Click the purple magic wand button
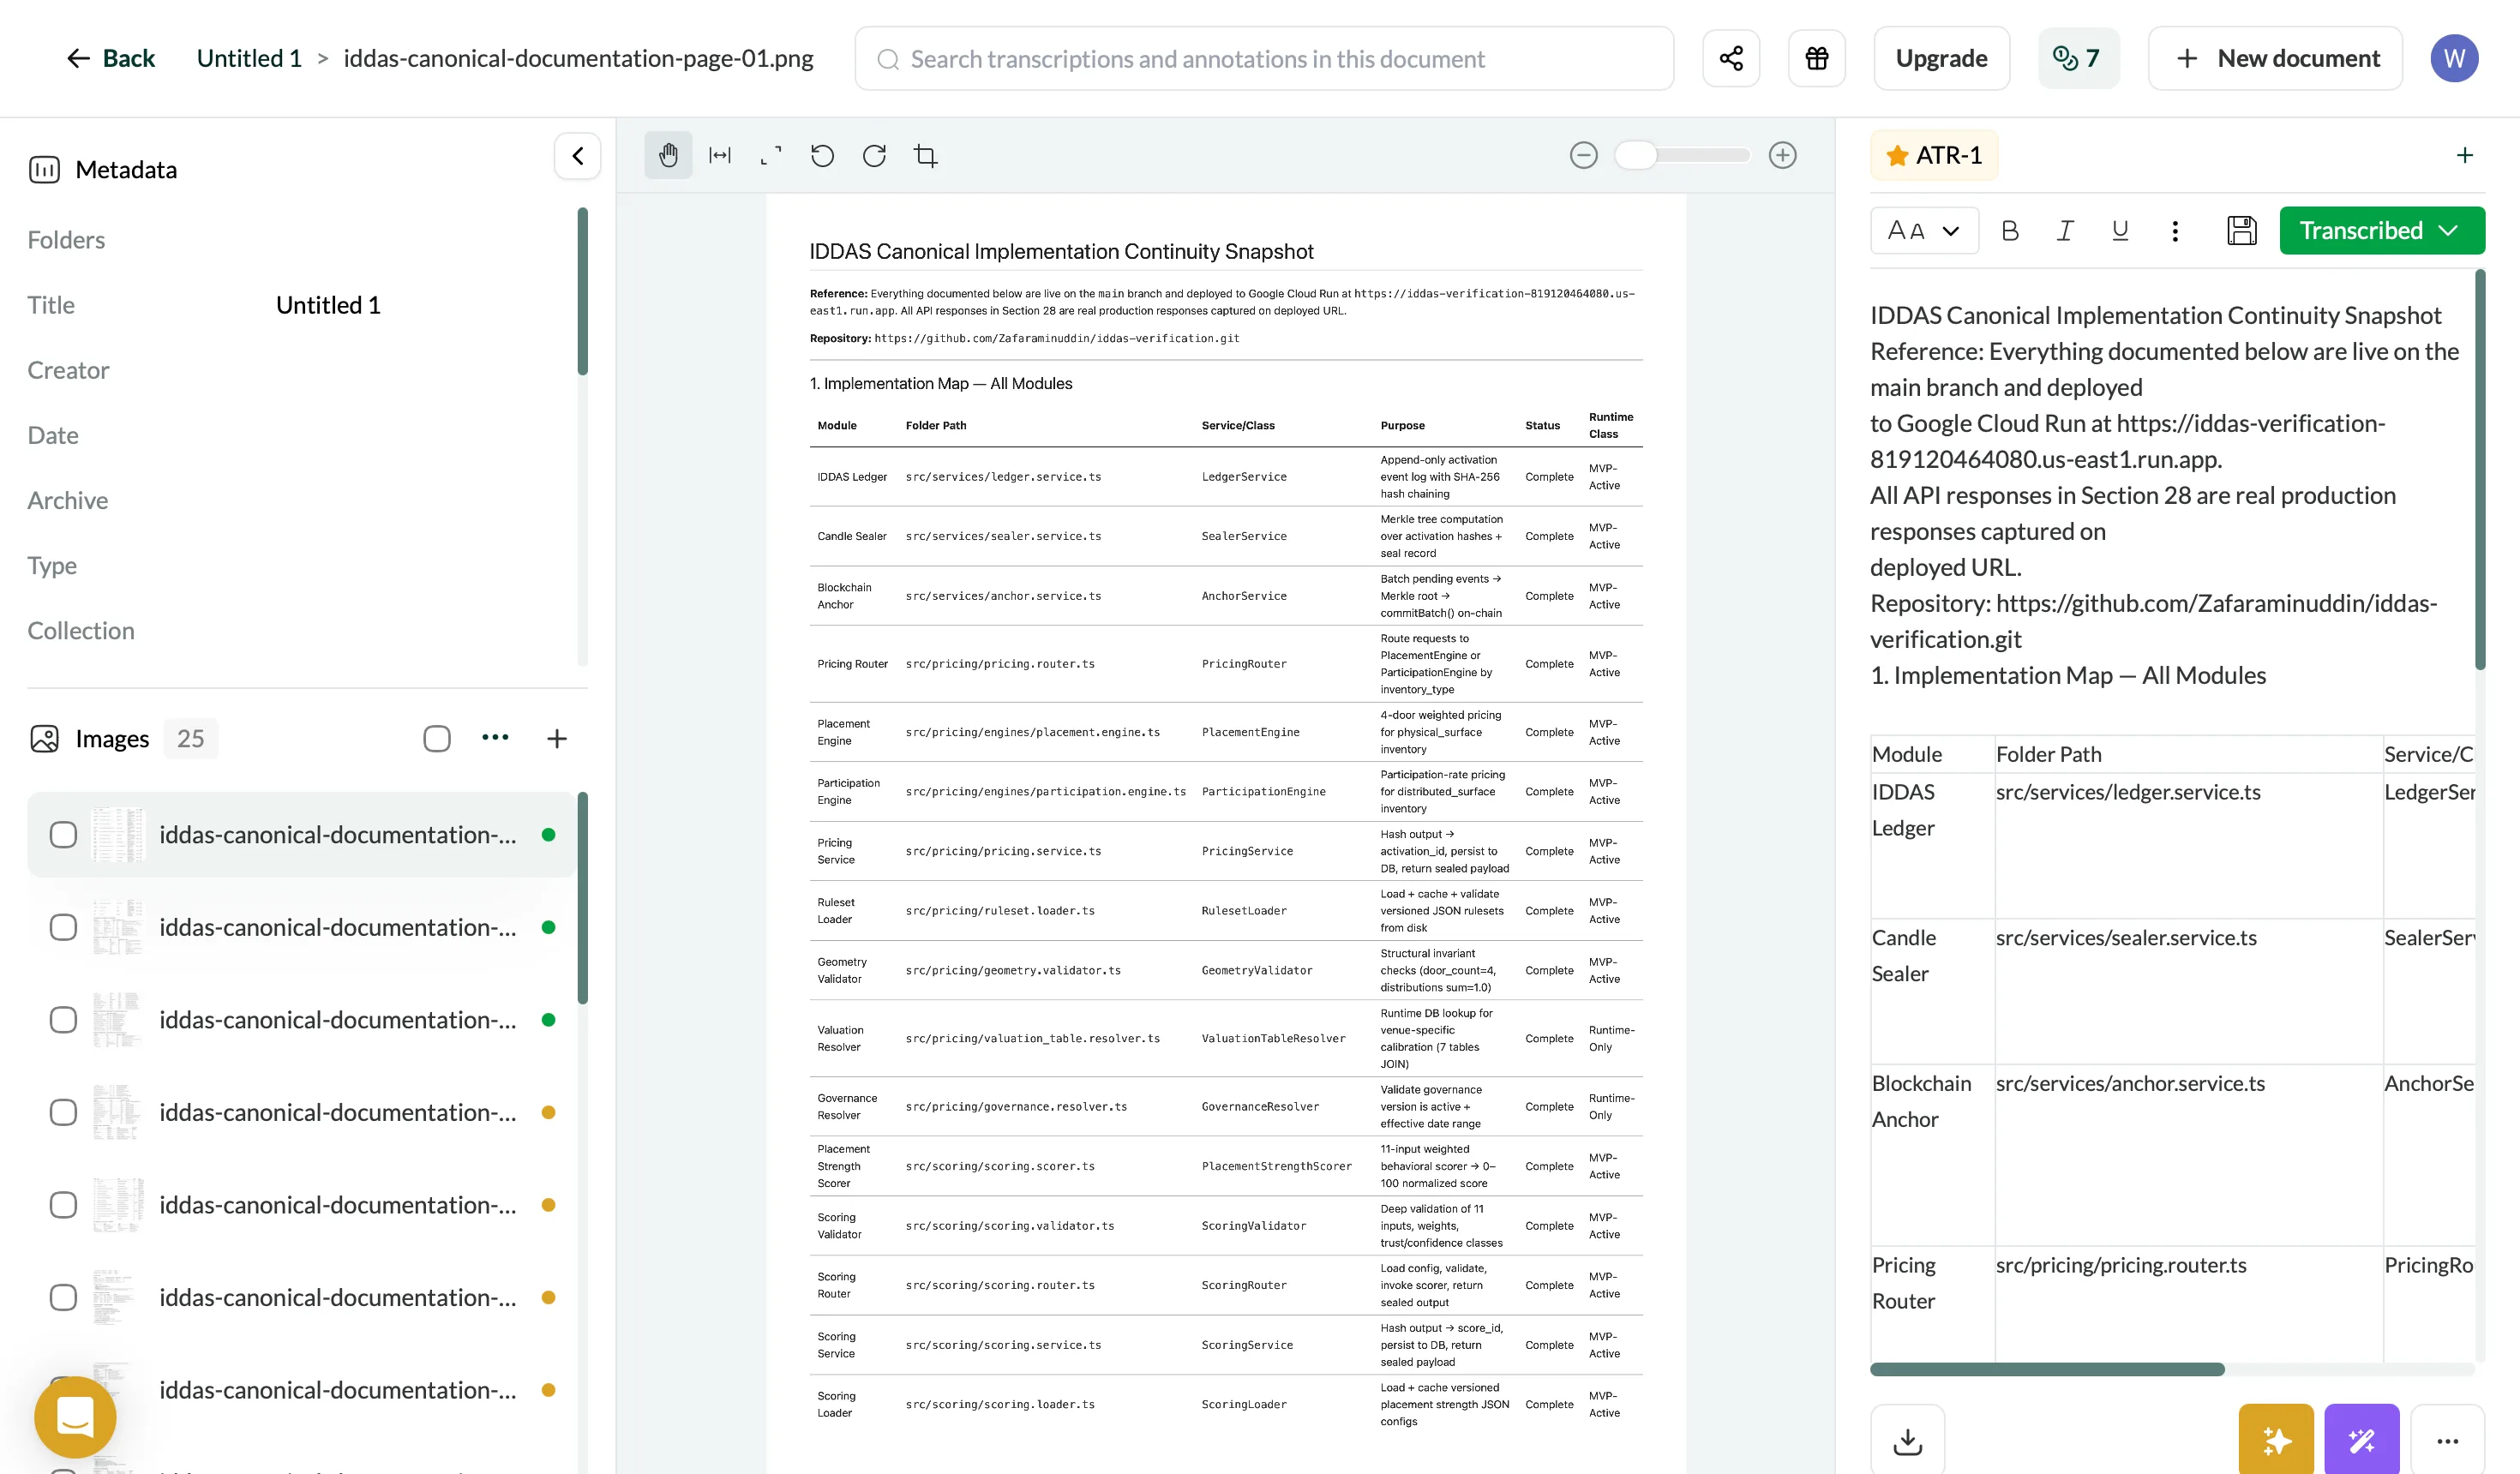2520x1474 pixels. (x=2362, y=1440)
